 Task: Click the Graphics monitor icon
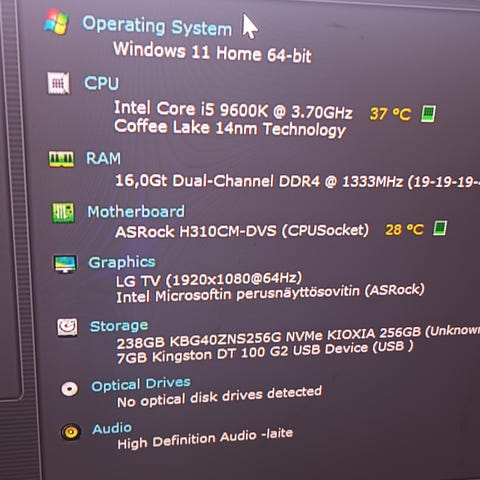65,264
